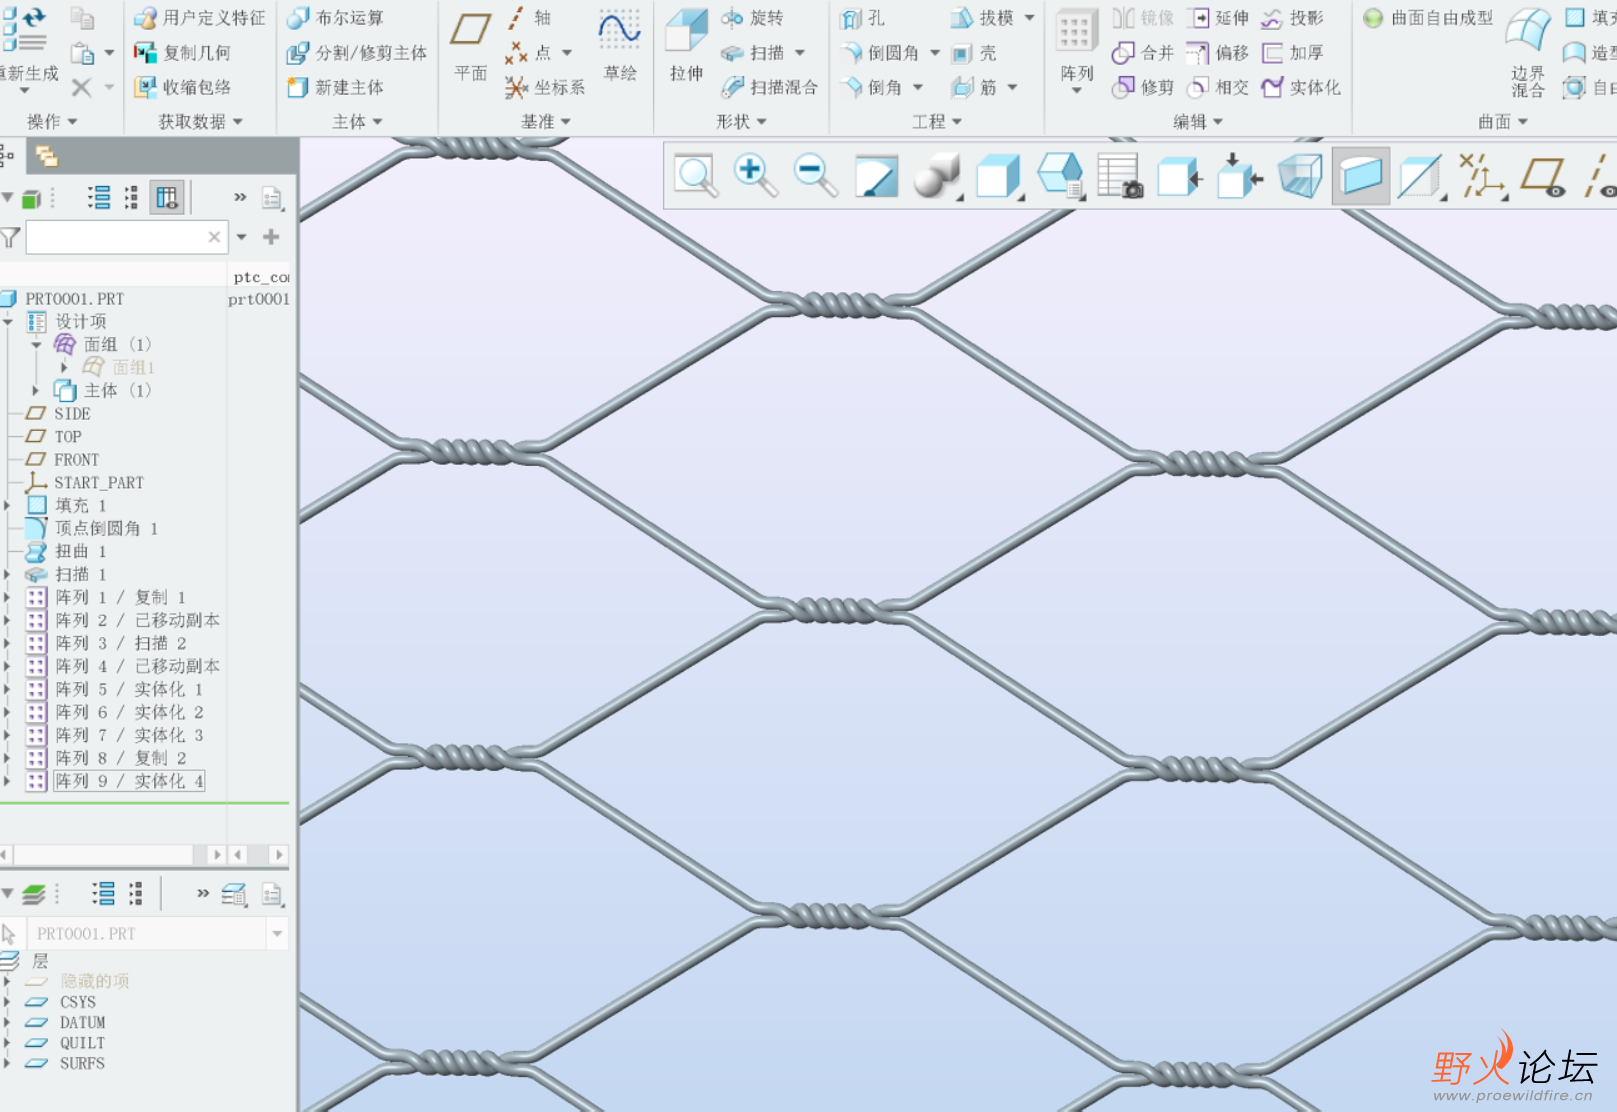The image size is (1617, 1112).
Task: Create a 坐标系 (Coordinate System)
Action: click(x=545, y=88)
